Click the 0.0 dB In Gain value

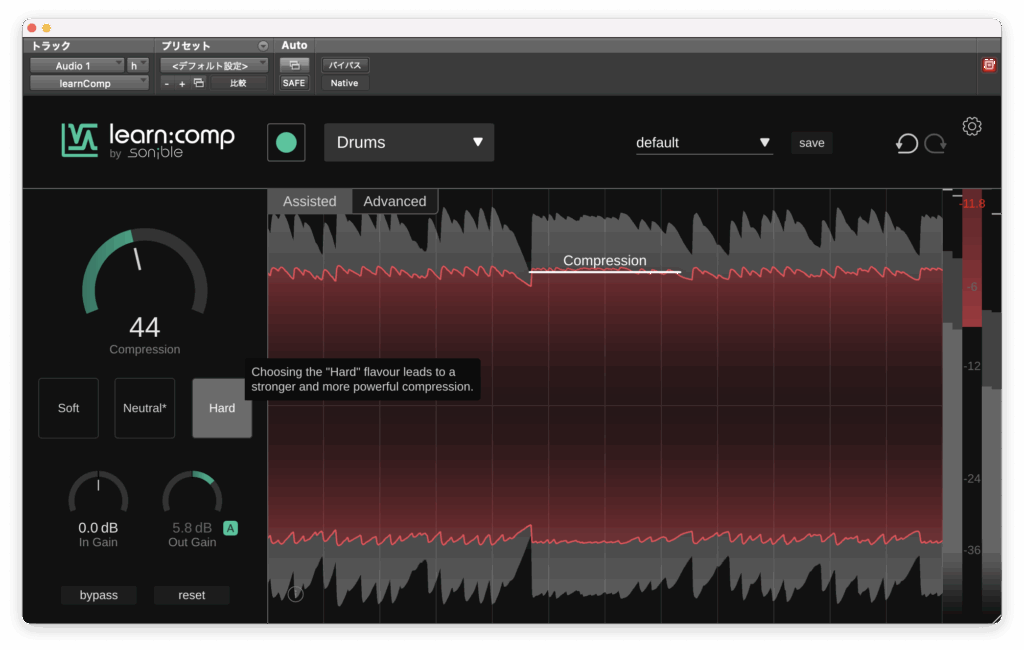[98, 528]
